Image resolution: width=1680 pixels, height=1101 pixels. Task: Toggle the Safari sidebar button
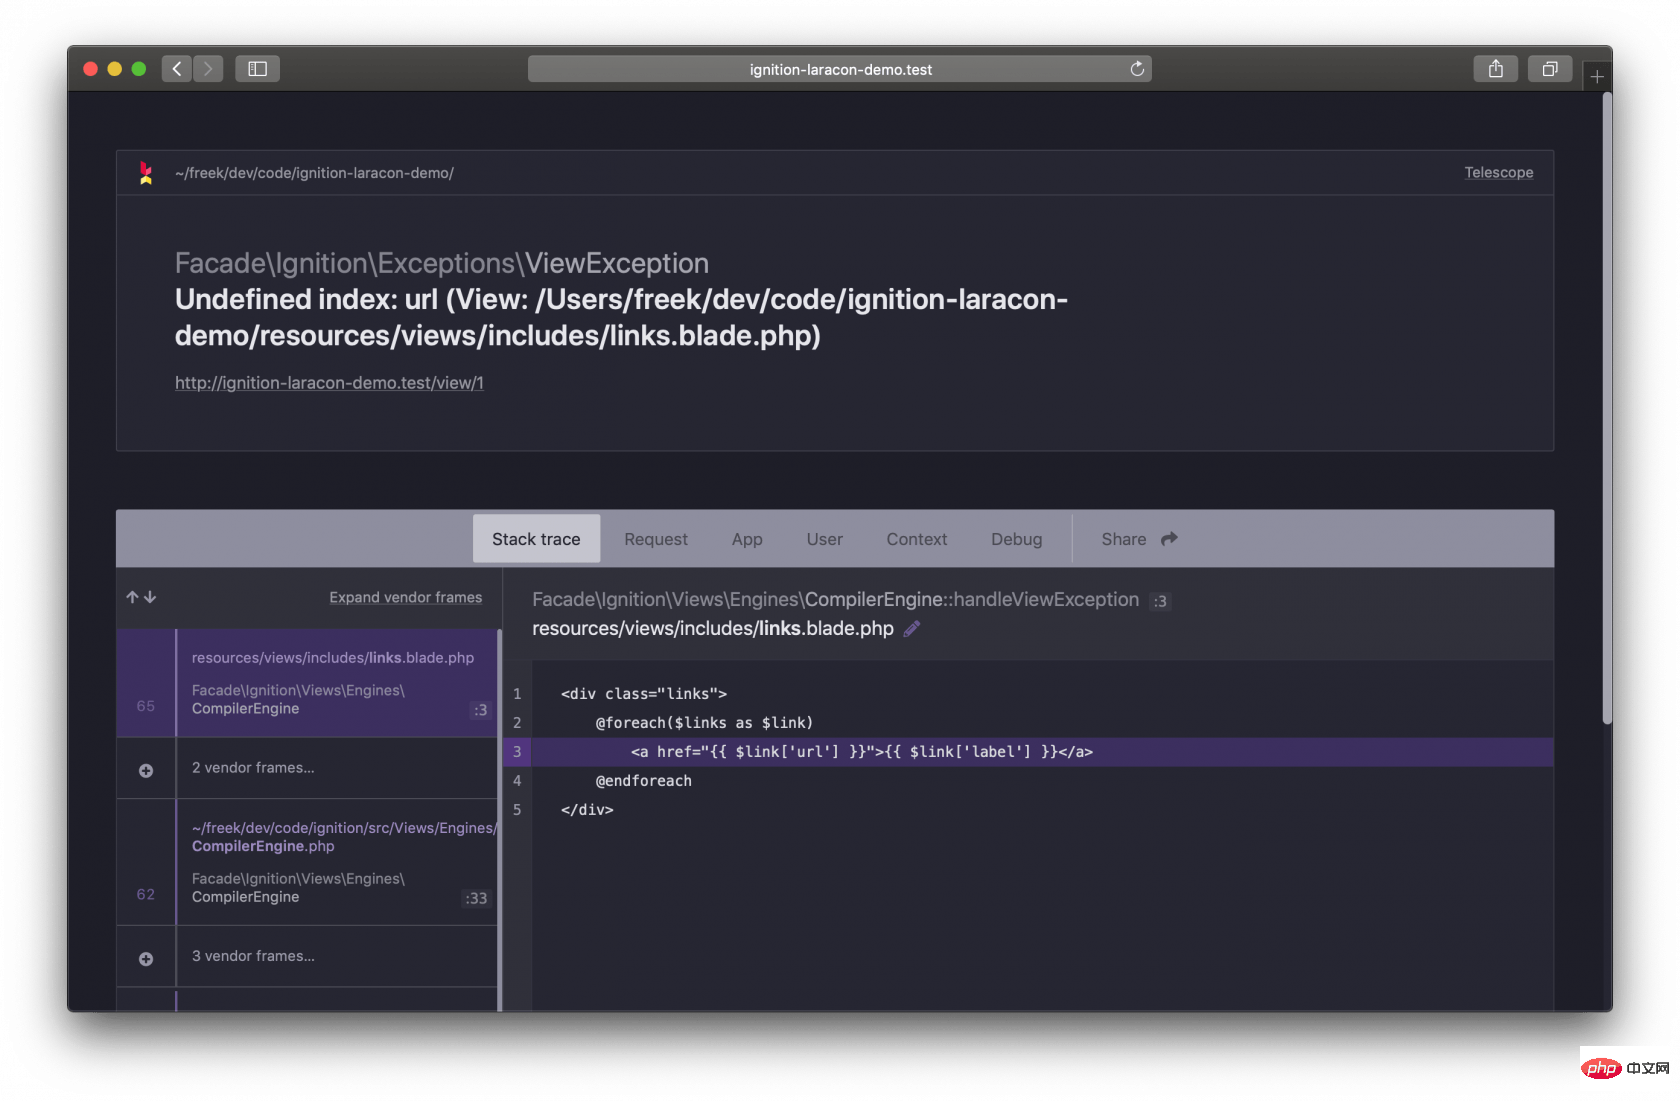pyautogui.click(x=257, y=69)
